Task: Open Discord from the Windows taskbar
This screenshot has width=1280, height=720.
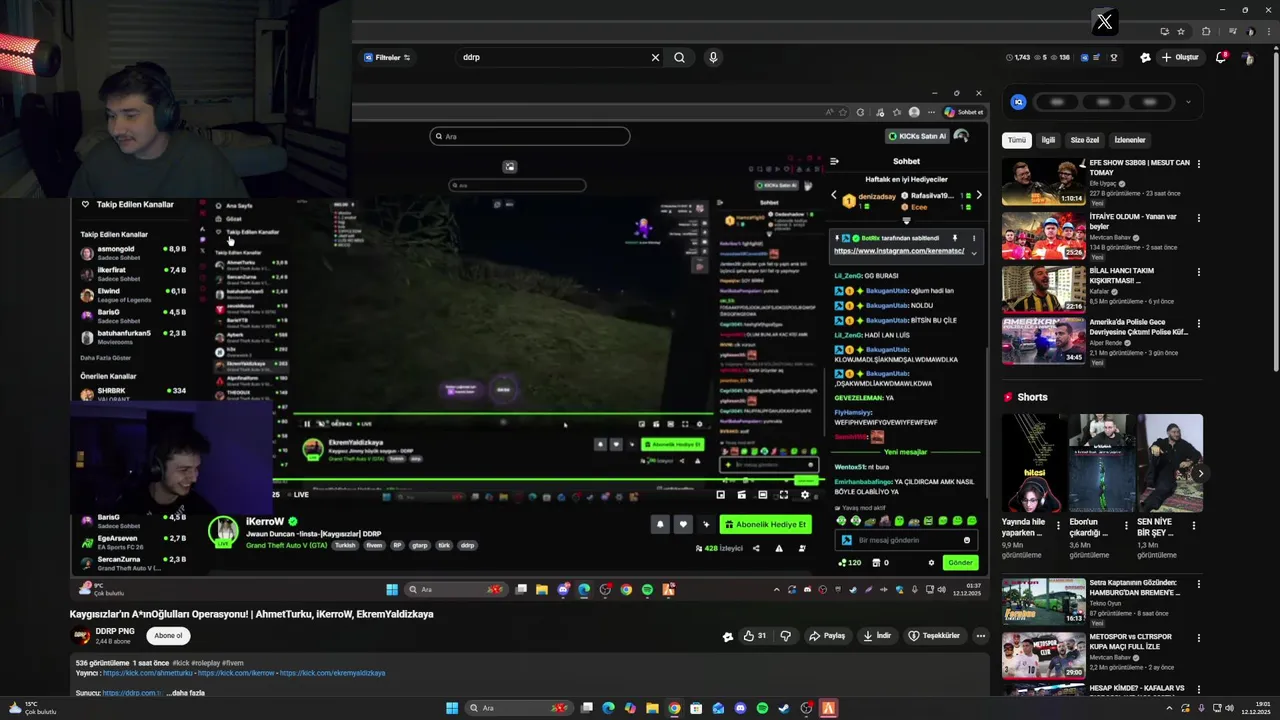Action: (x=740, y=708)
